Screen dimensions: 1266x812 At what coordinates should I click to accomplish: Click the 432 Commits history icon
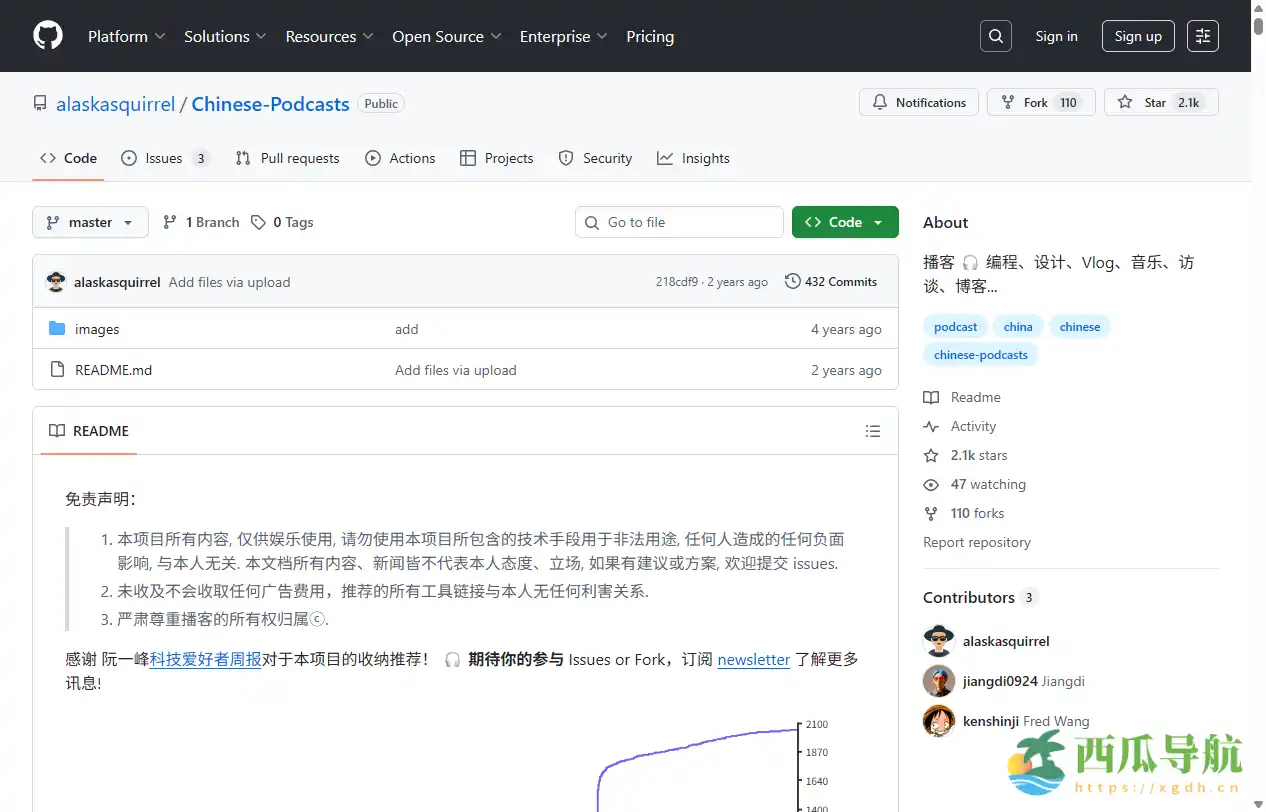tap(793, 282)
